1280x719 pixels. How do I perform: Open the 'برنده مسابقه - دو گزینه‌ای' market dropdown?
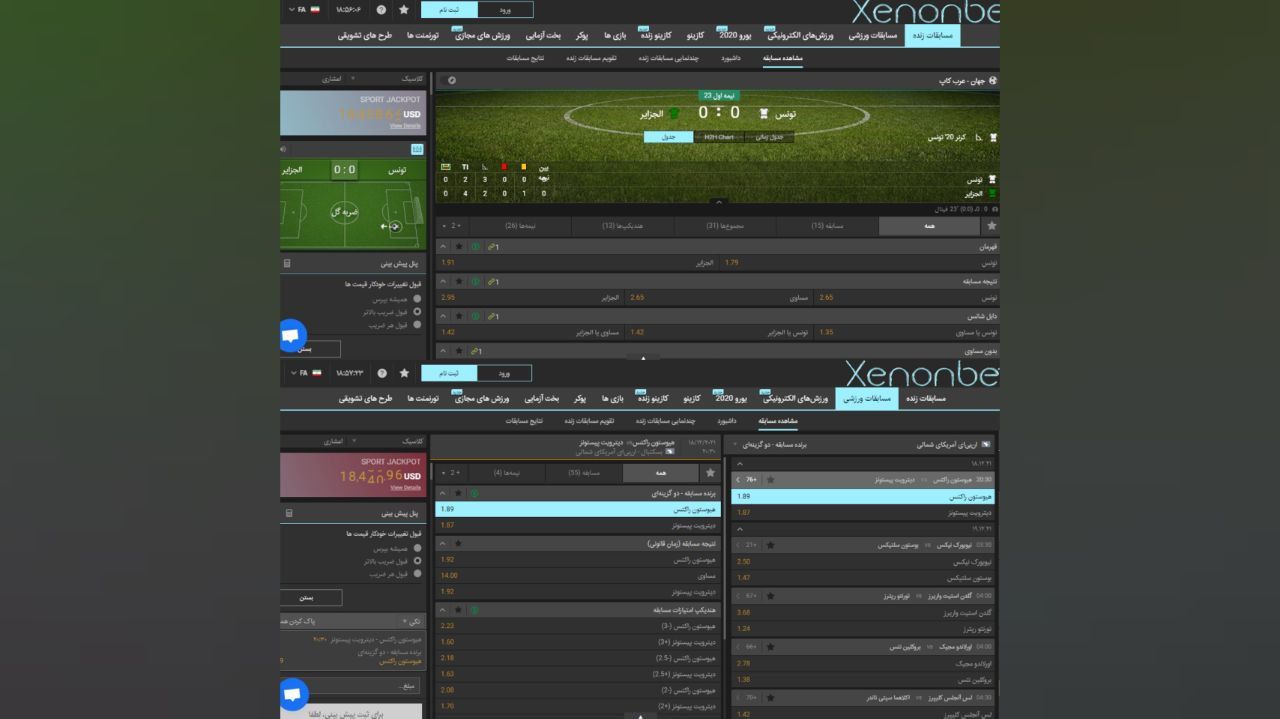(x=737, y=444)
